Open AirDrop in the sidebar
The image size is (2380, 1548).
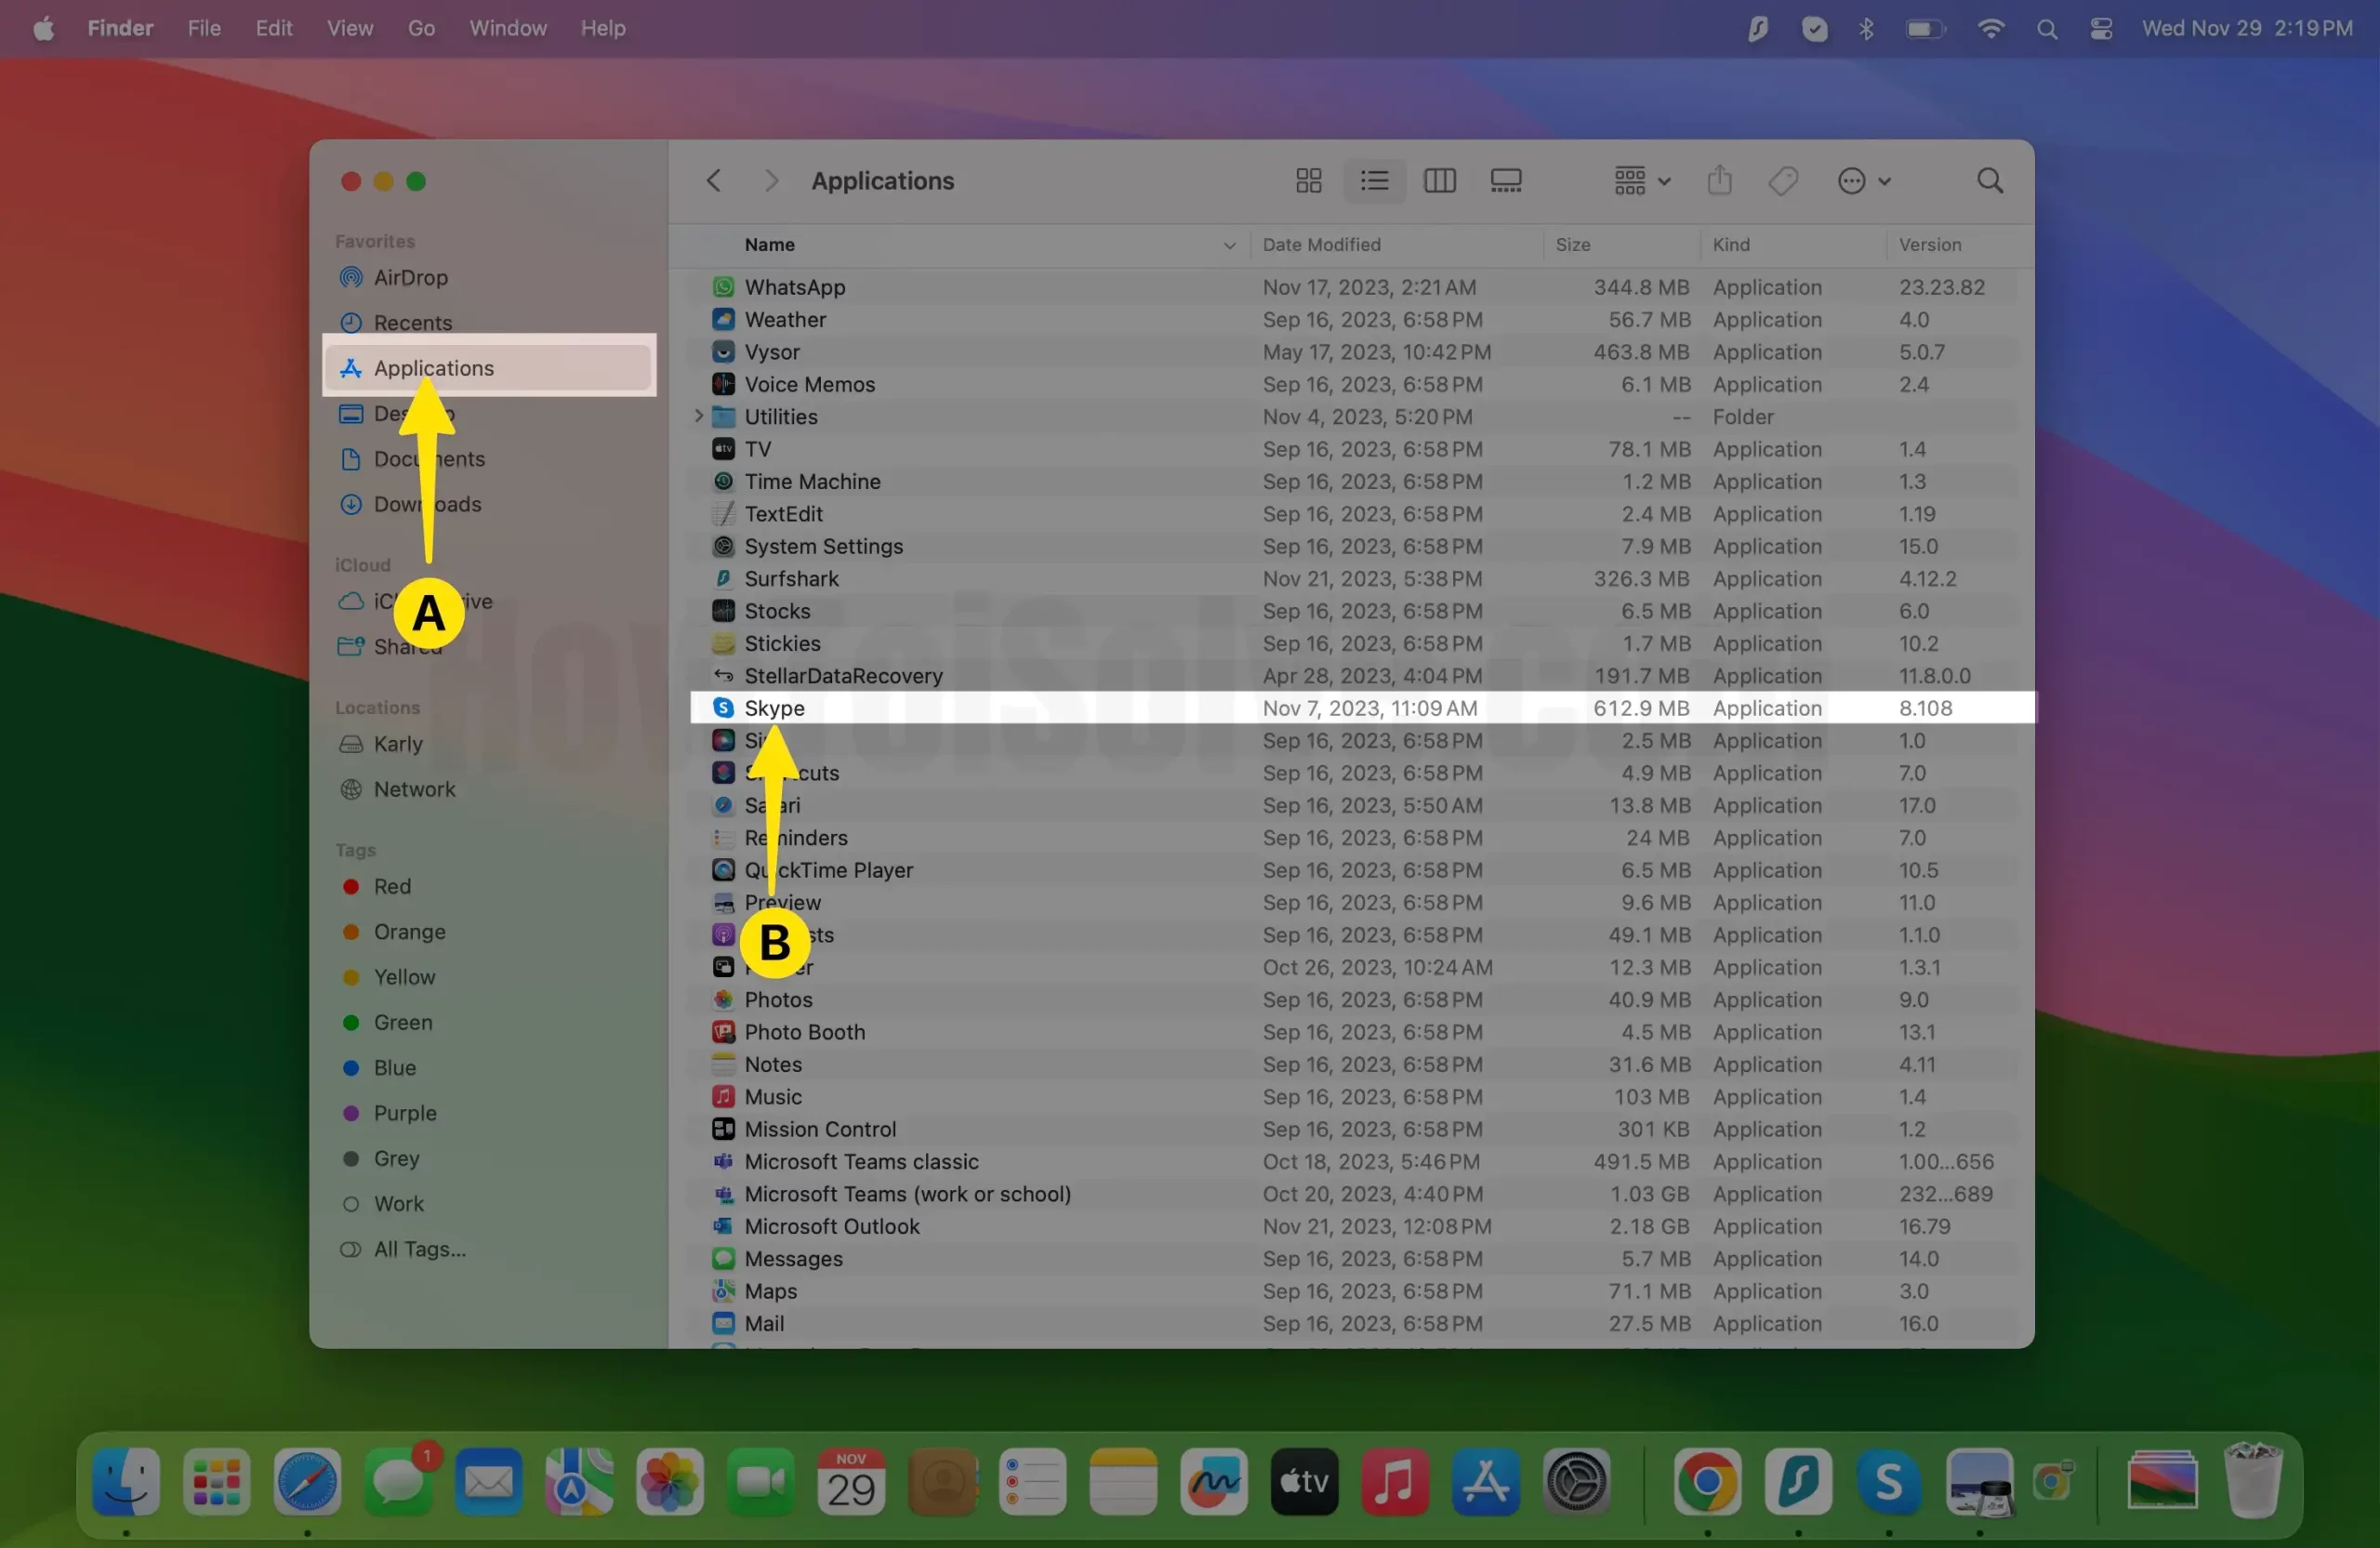(x=410, y=277)
